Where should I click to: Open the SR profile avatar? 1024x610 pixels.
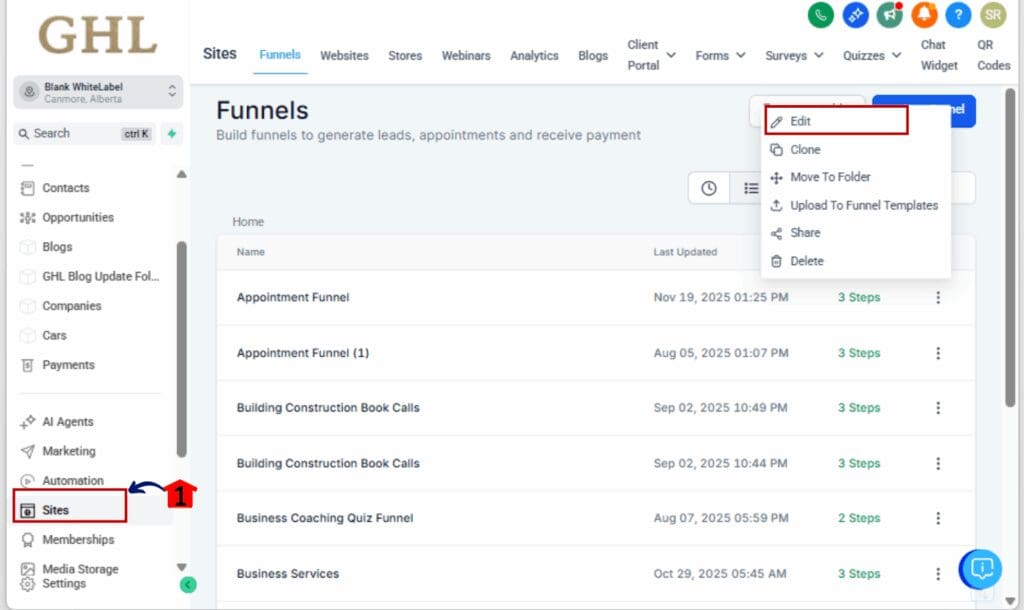[x=993, y=15]
